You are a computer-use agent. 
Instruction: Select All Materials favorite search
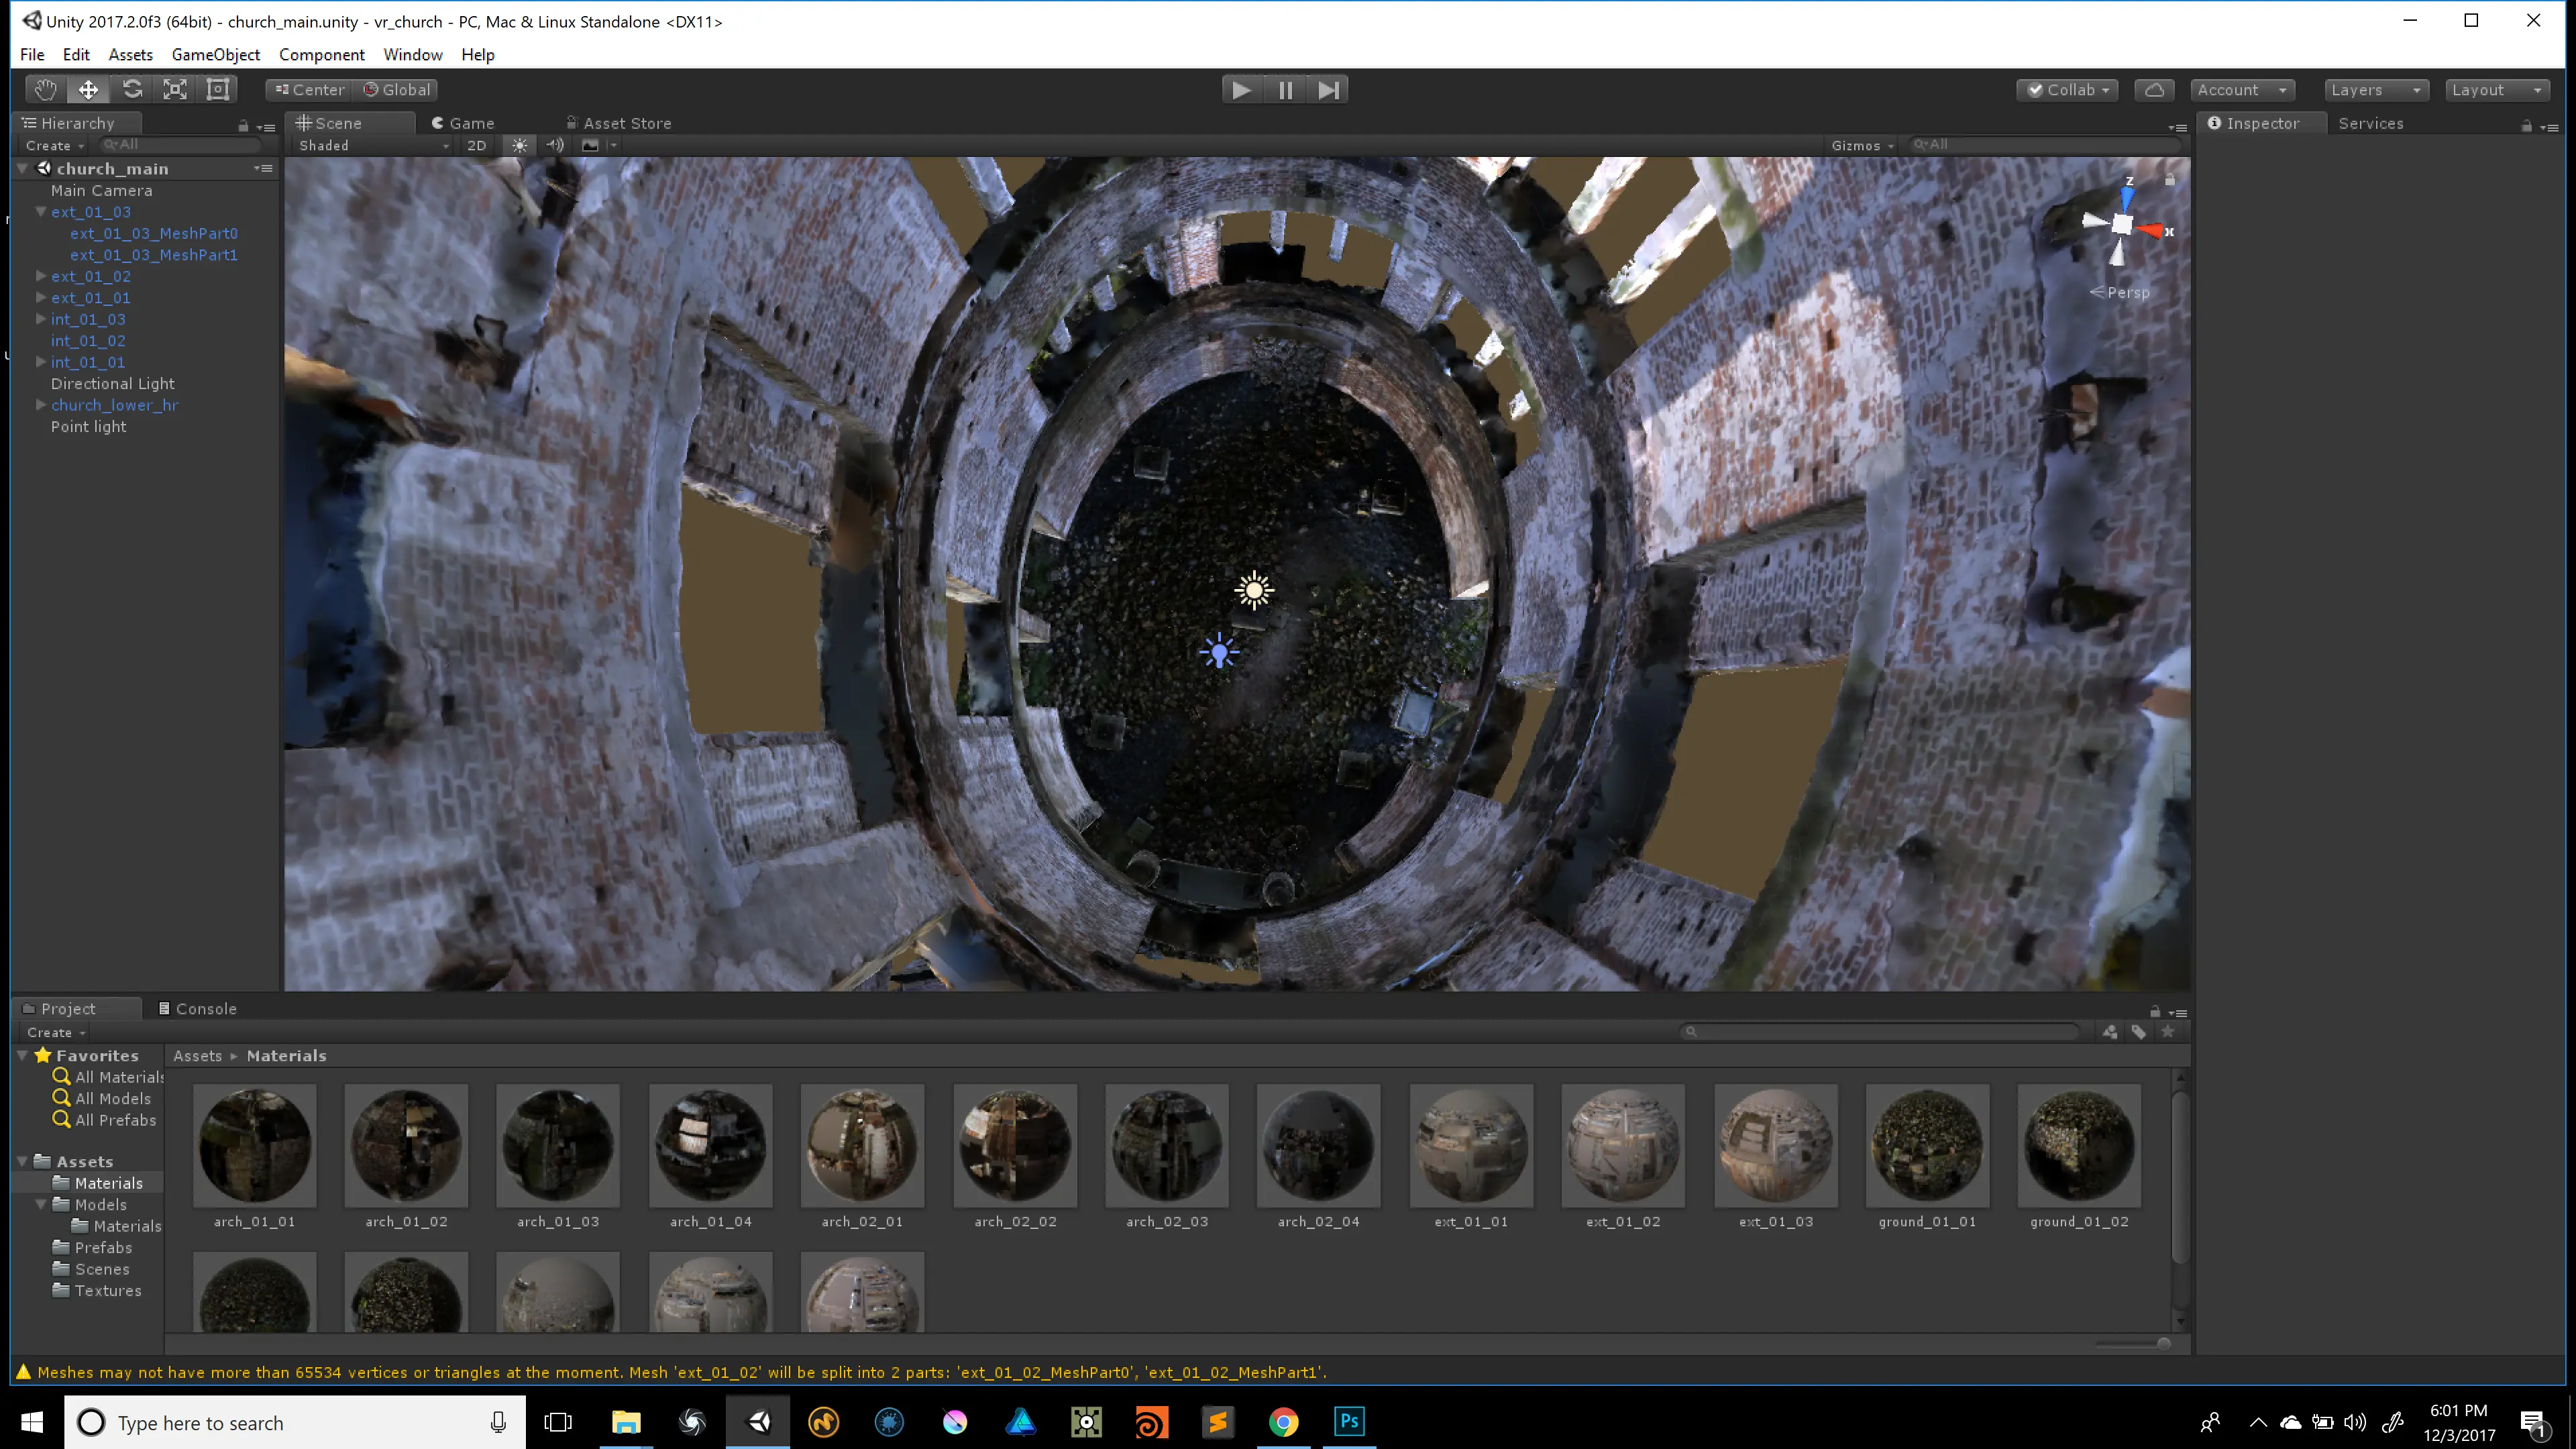[119, 1077]
